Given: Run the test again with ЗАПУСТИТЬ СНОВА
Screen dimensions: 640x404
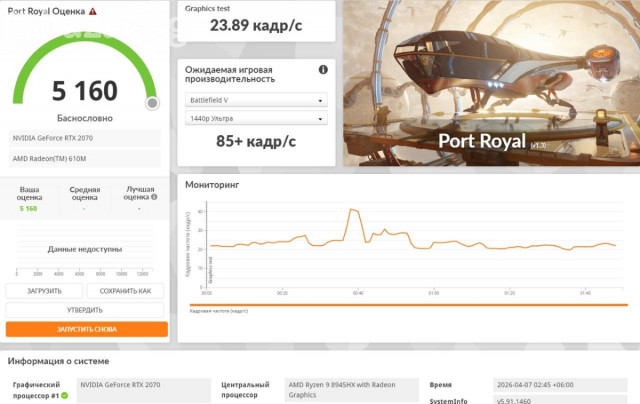Looking at the screenshot, I should [x=86, y=329].
